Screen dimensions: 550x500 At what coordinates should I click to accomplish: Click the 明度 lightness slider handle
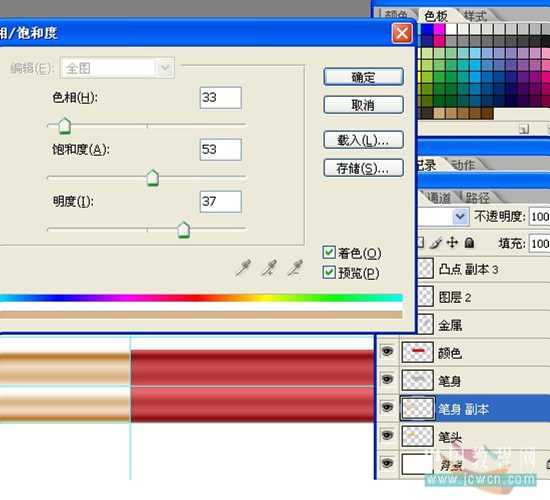[183, 230]
